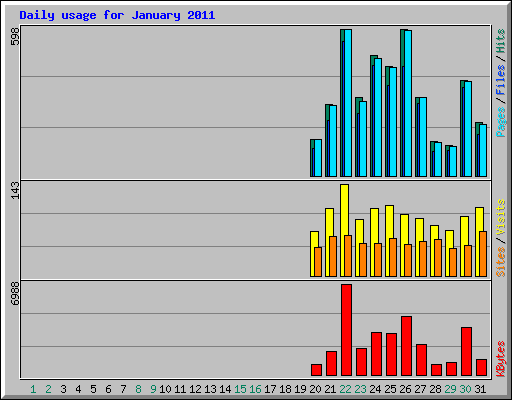
Task: Click the orange sites bar for day 28
Action: (438, 258)
